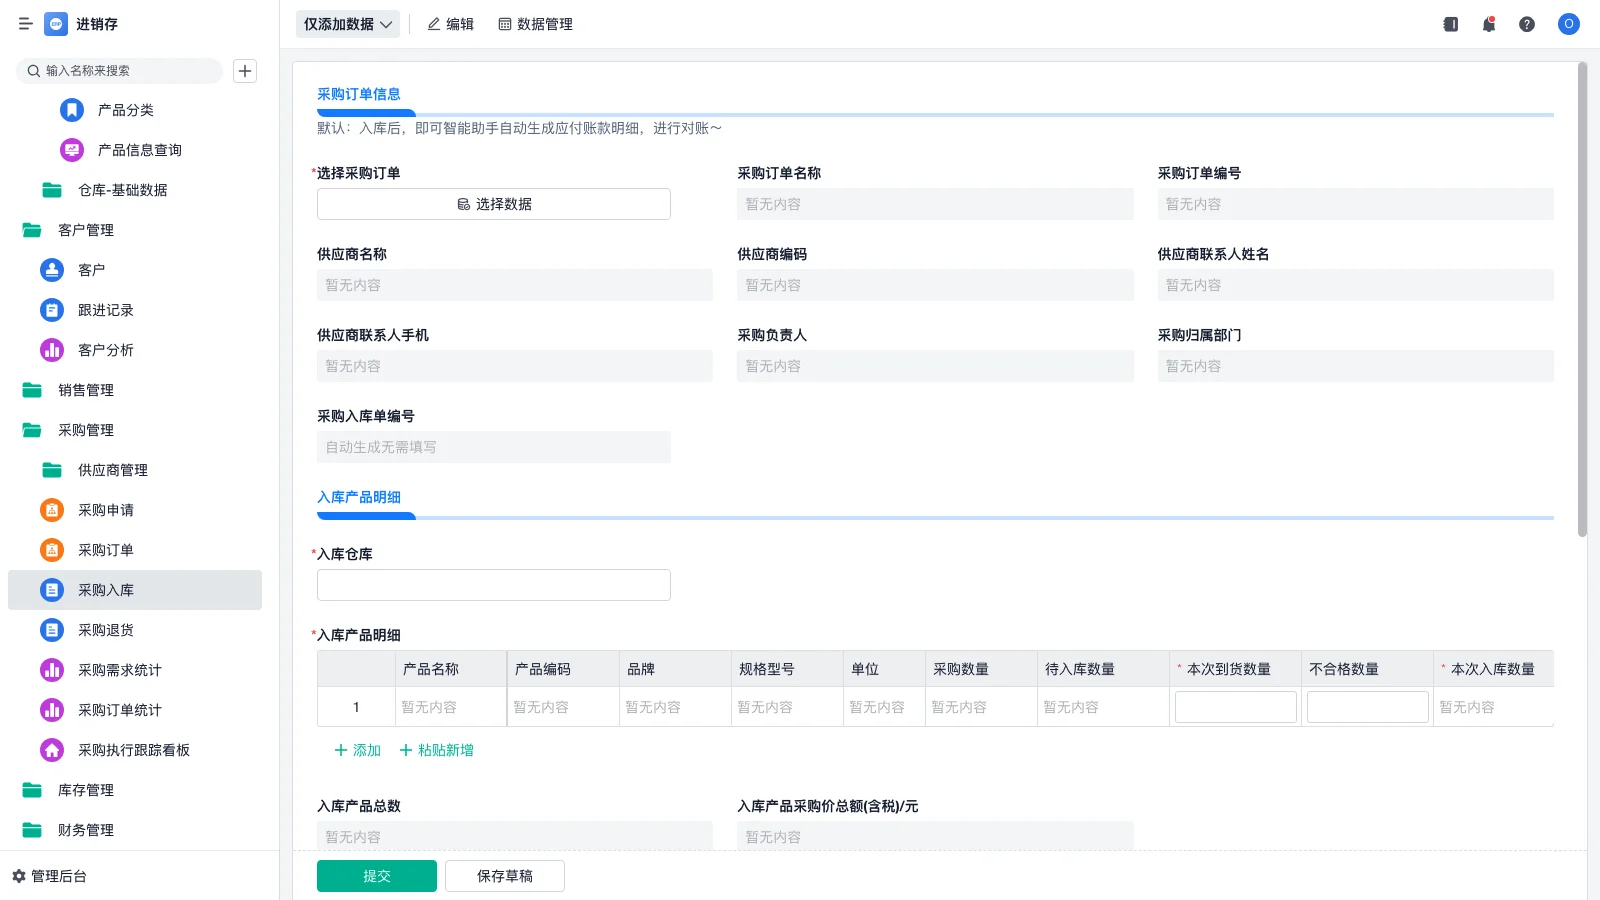Select 采购订单 in the sidebar
Viewport: 1600px width, 900px height.
(x=106, y=550)
